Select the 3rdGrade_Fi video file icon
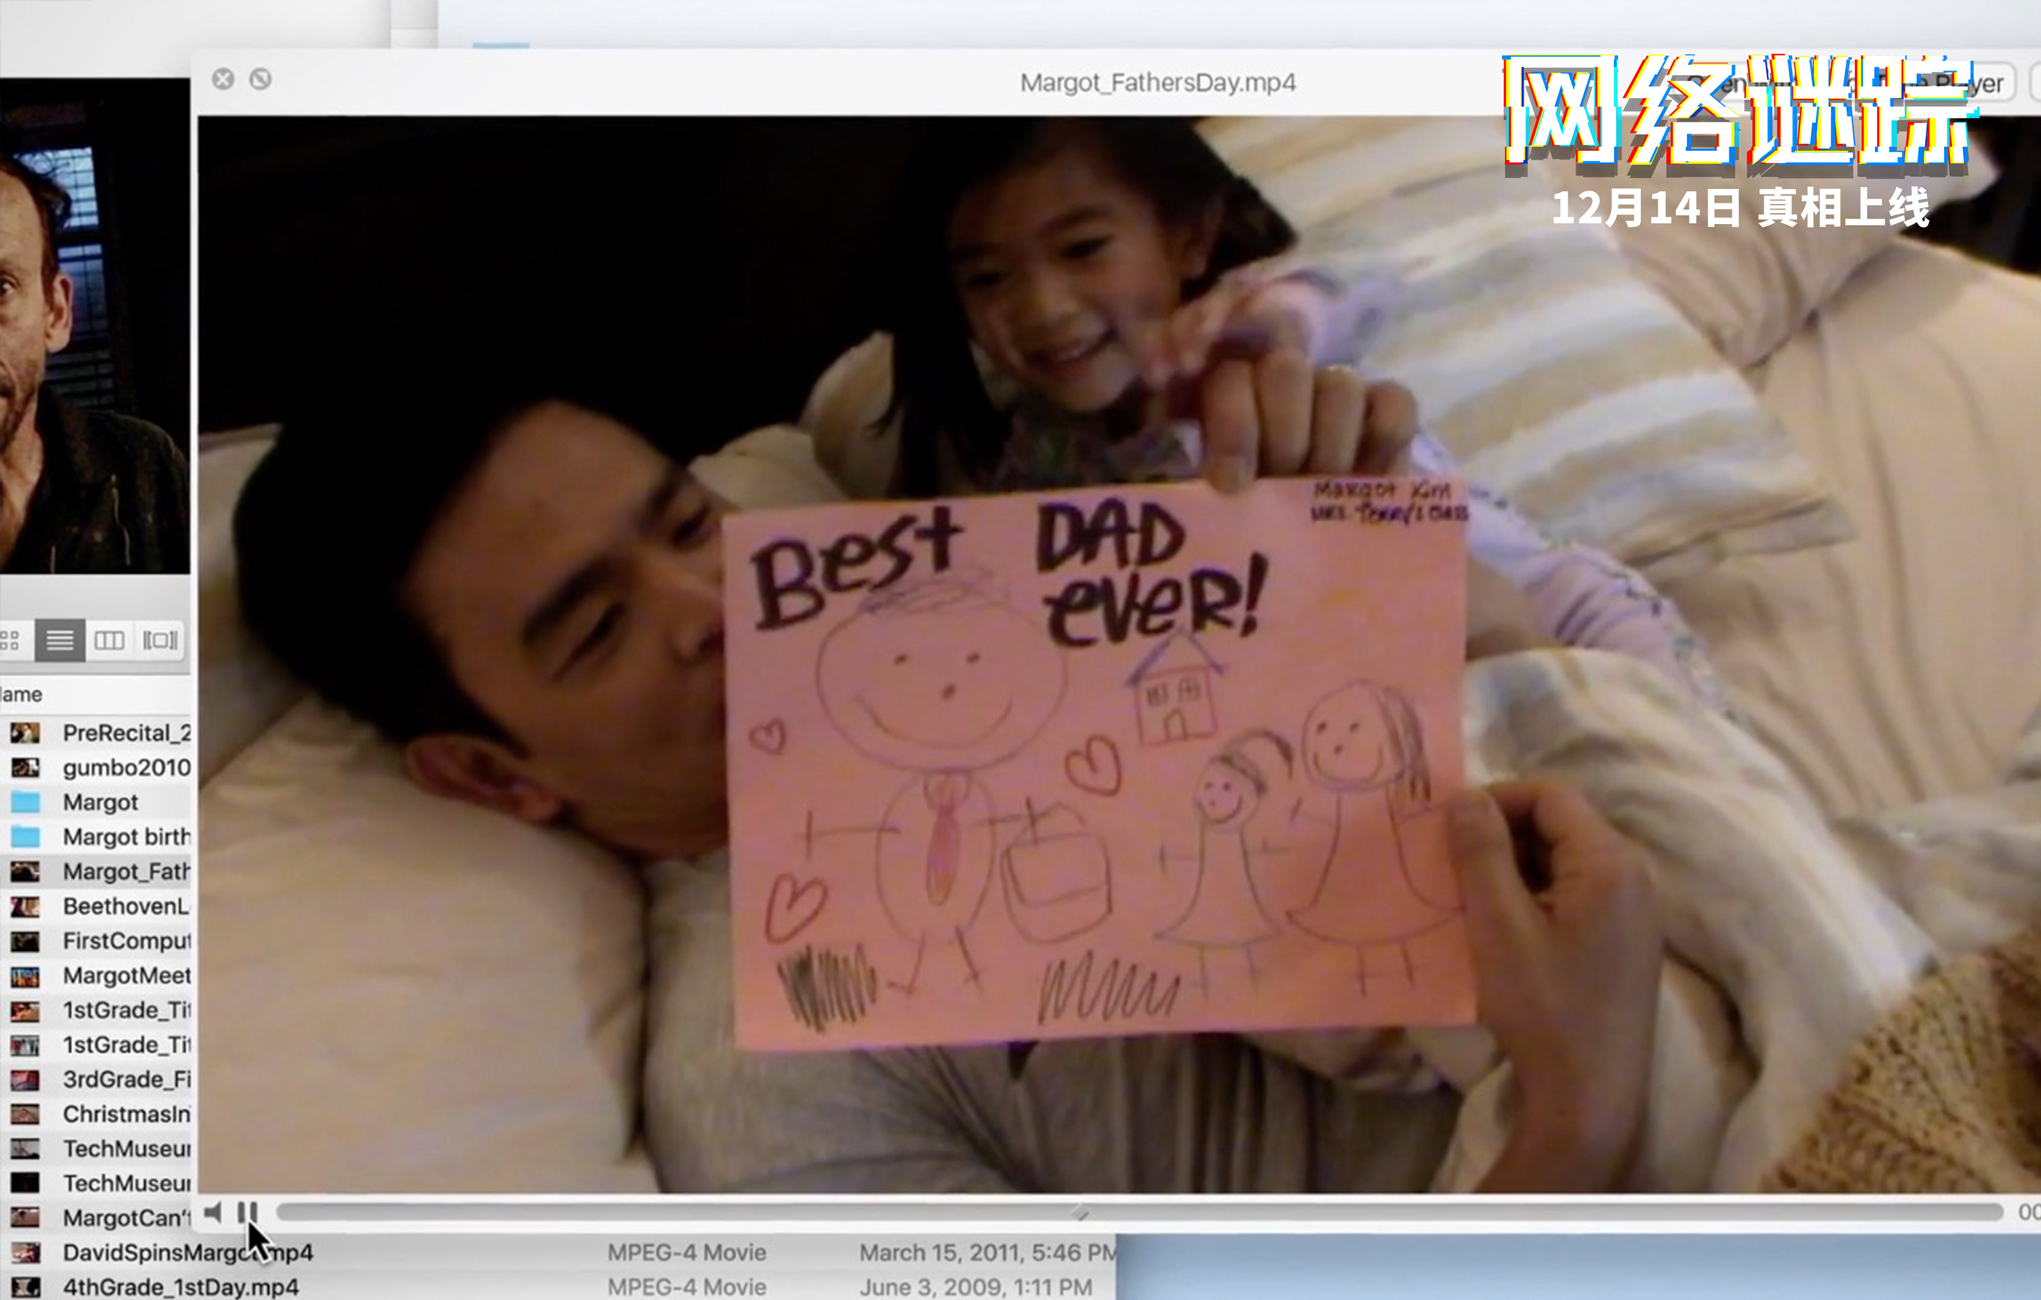 [x=25, y=1079]
